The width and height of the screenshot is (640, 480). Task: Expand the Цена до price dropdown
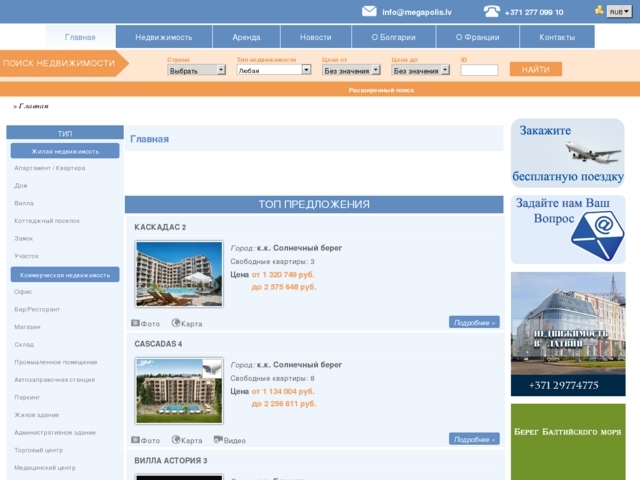point(420,71)
